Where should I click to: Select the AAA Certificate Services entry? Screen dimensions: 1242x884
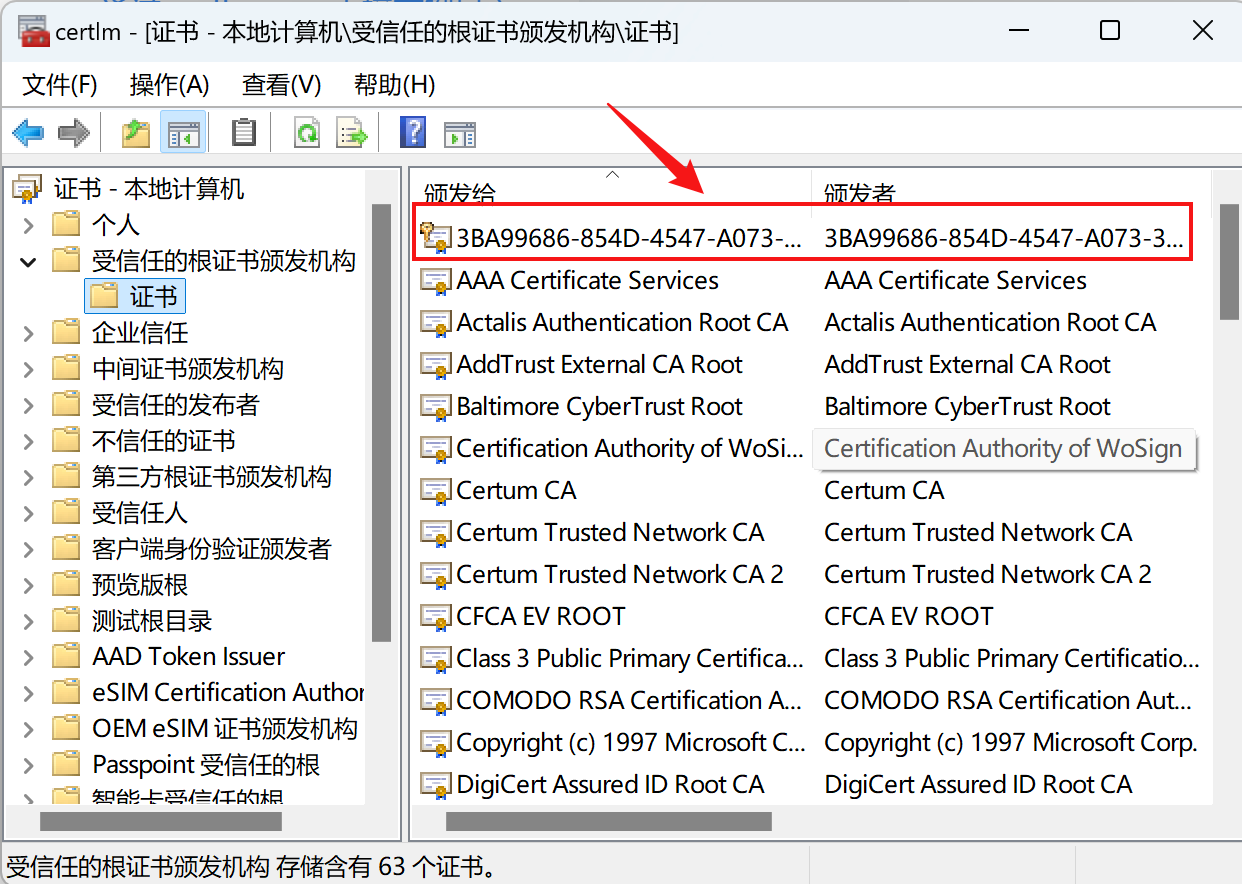(x=587, y=280)
